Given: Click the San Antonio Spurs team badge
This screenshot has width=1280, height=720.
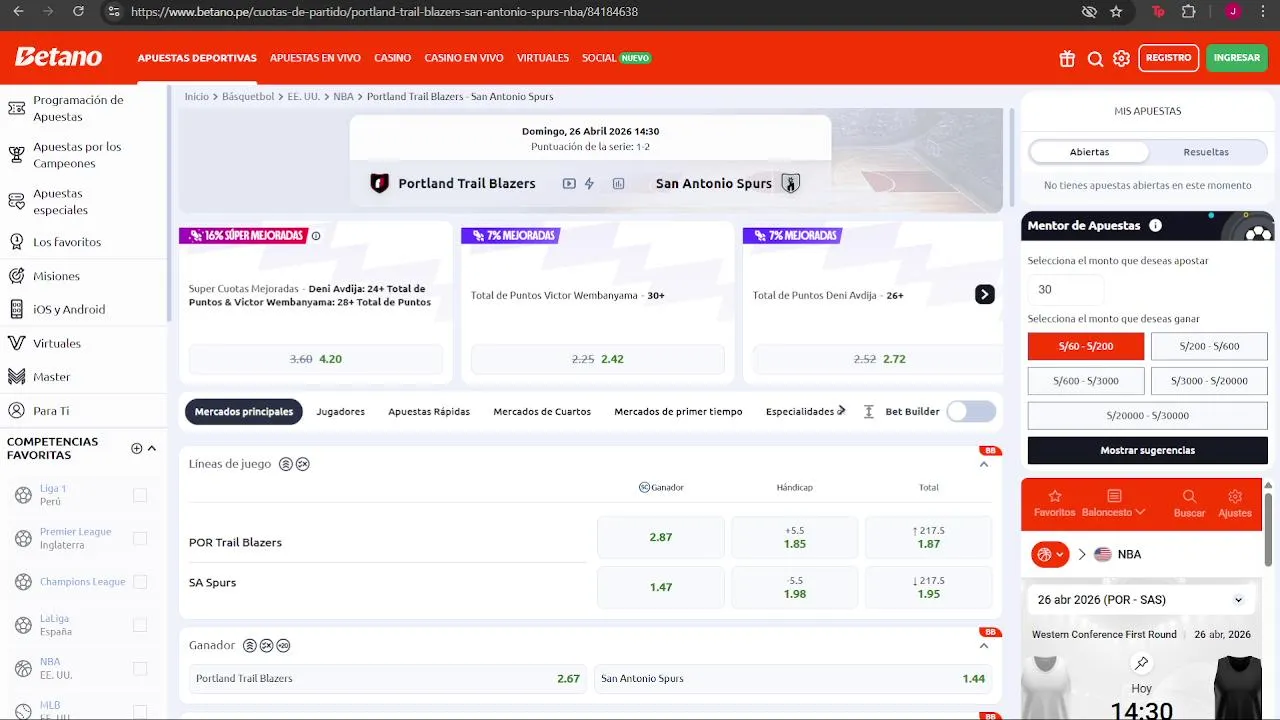Looking at the screenshot, I should 791,183.
